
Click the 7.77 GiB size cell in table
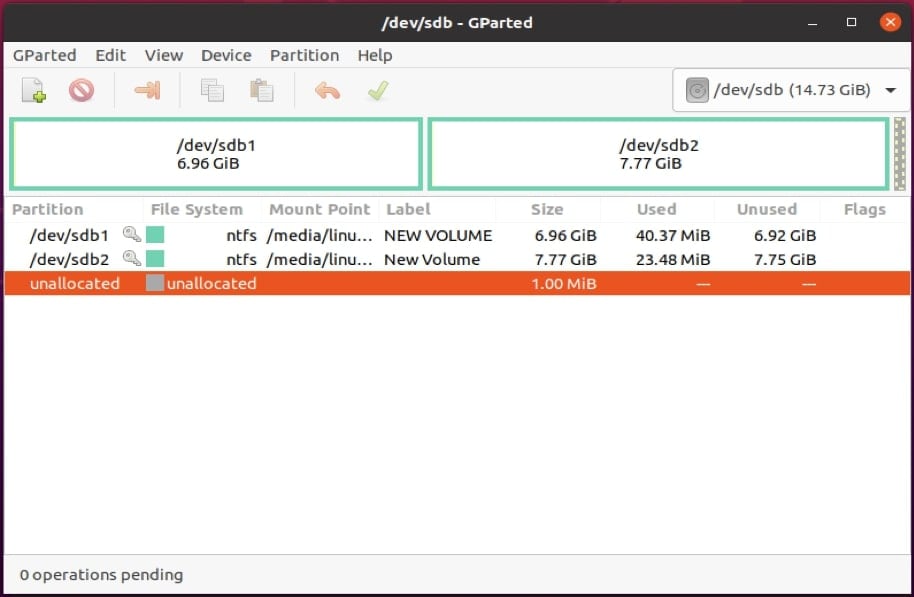point(565,259)
